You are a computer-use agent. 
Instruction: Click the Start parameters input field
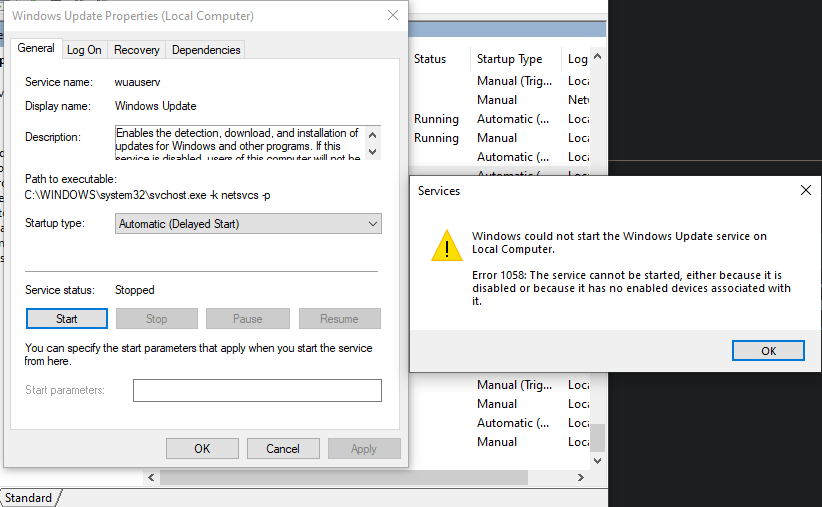tap(257, 391)
